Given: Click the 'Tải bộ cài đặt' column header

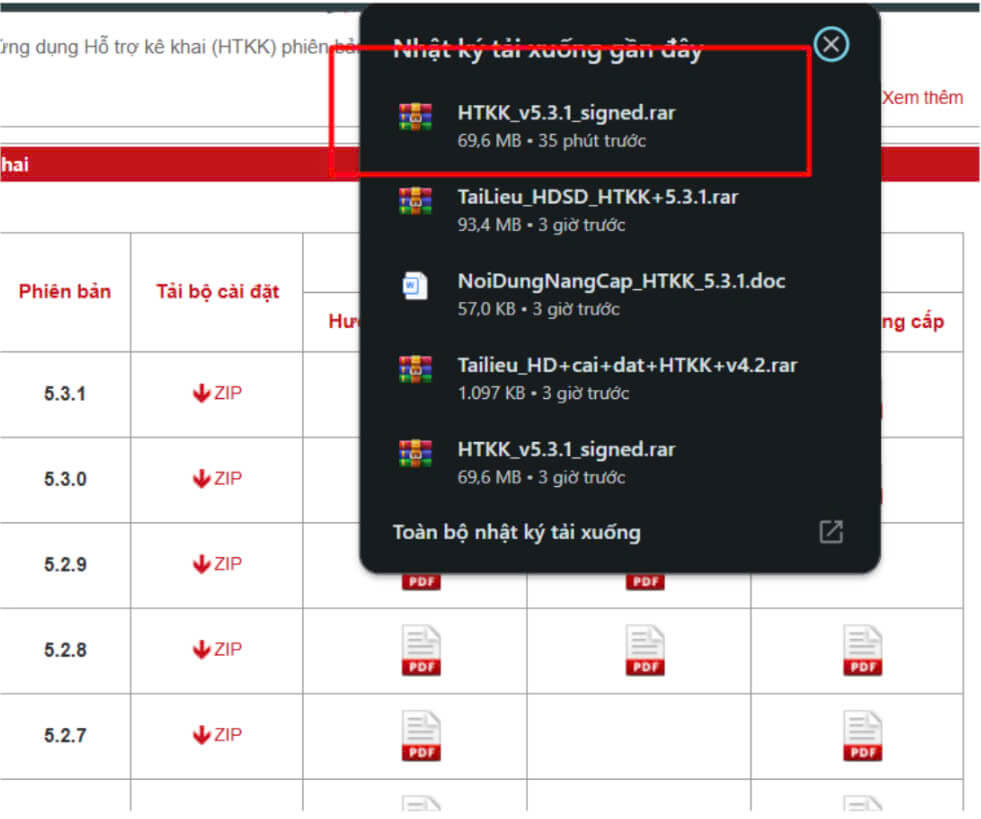Looking at the screenshot, I should click(x=217, y=292).
